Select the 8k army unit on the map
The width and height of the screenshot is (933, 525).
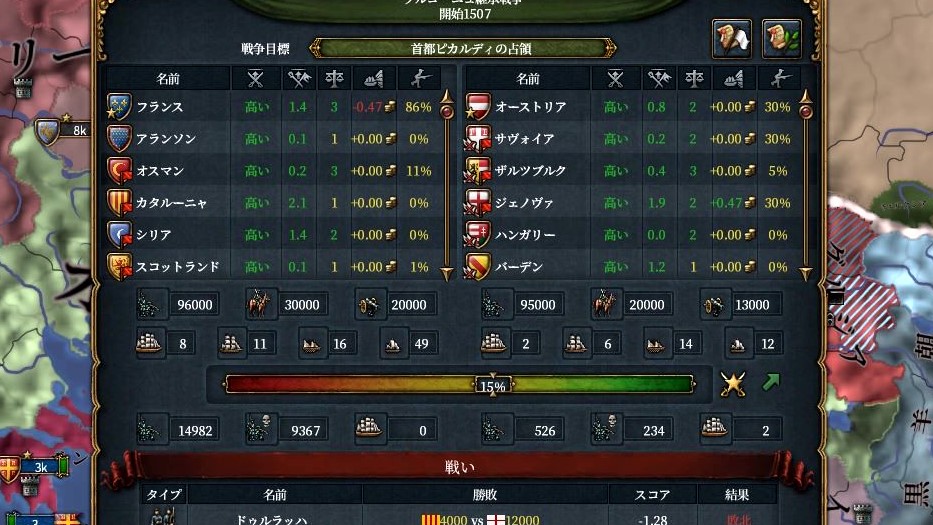tap(64, 130)
